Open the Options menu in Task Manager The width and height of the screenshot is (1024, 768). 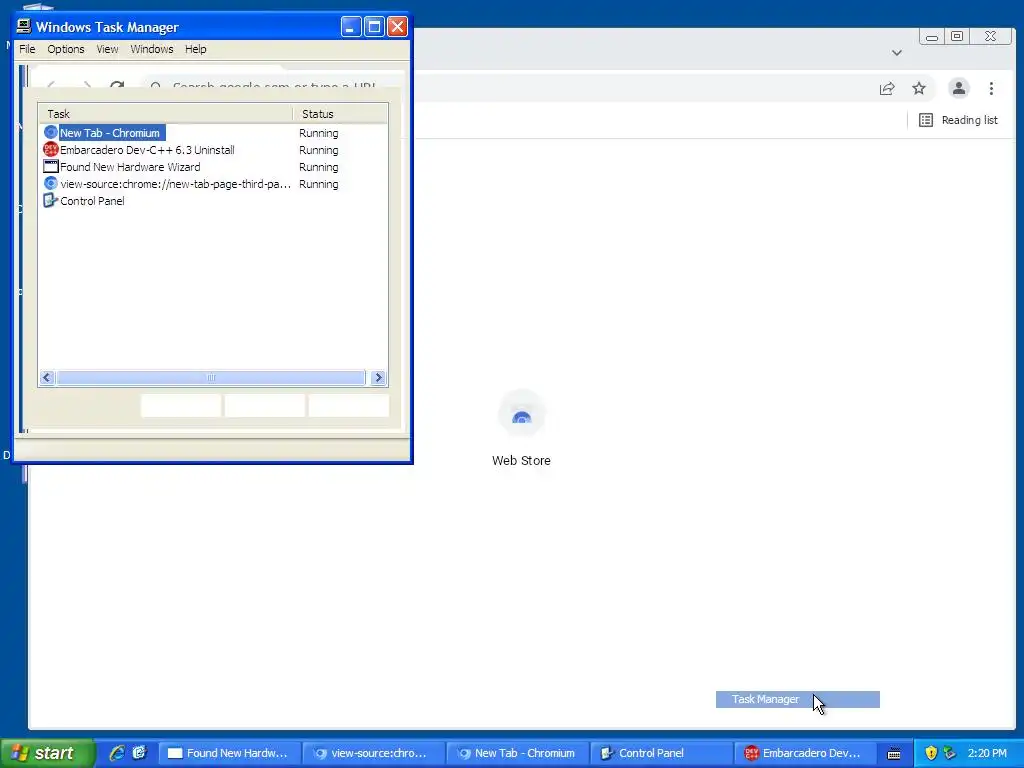click(65, 49)
